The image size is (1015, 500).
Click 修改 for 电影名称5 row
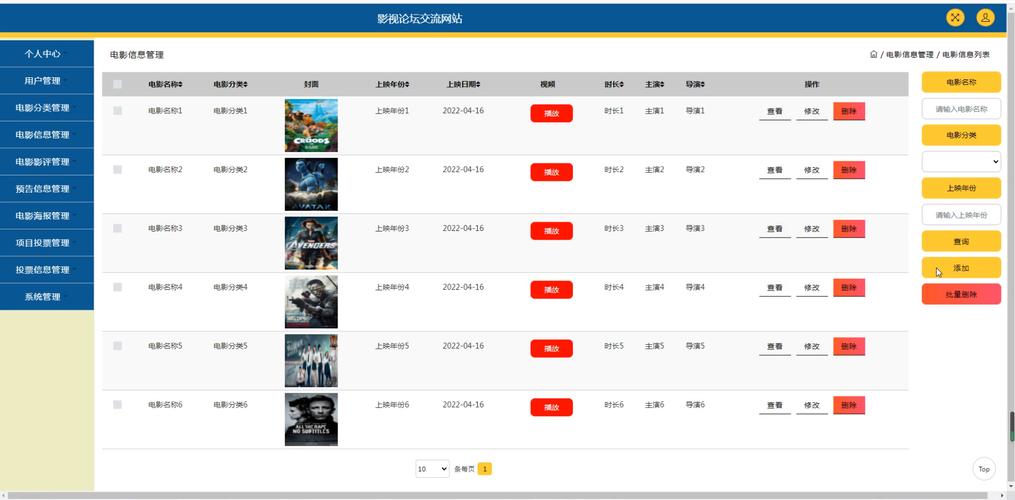(x=812, y=347)
